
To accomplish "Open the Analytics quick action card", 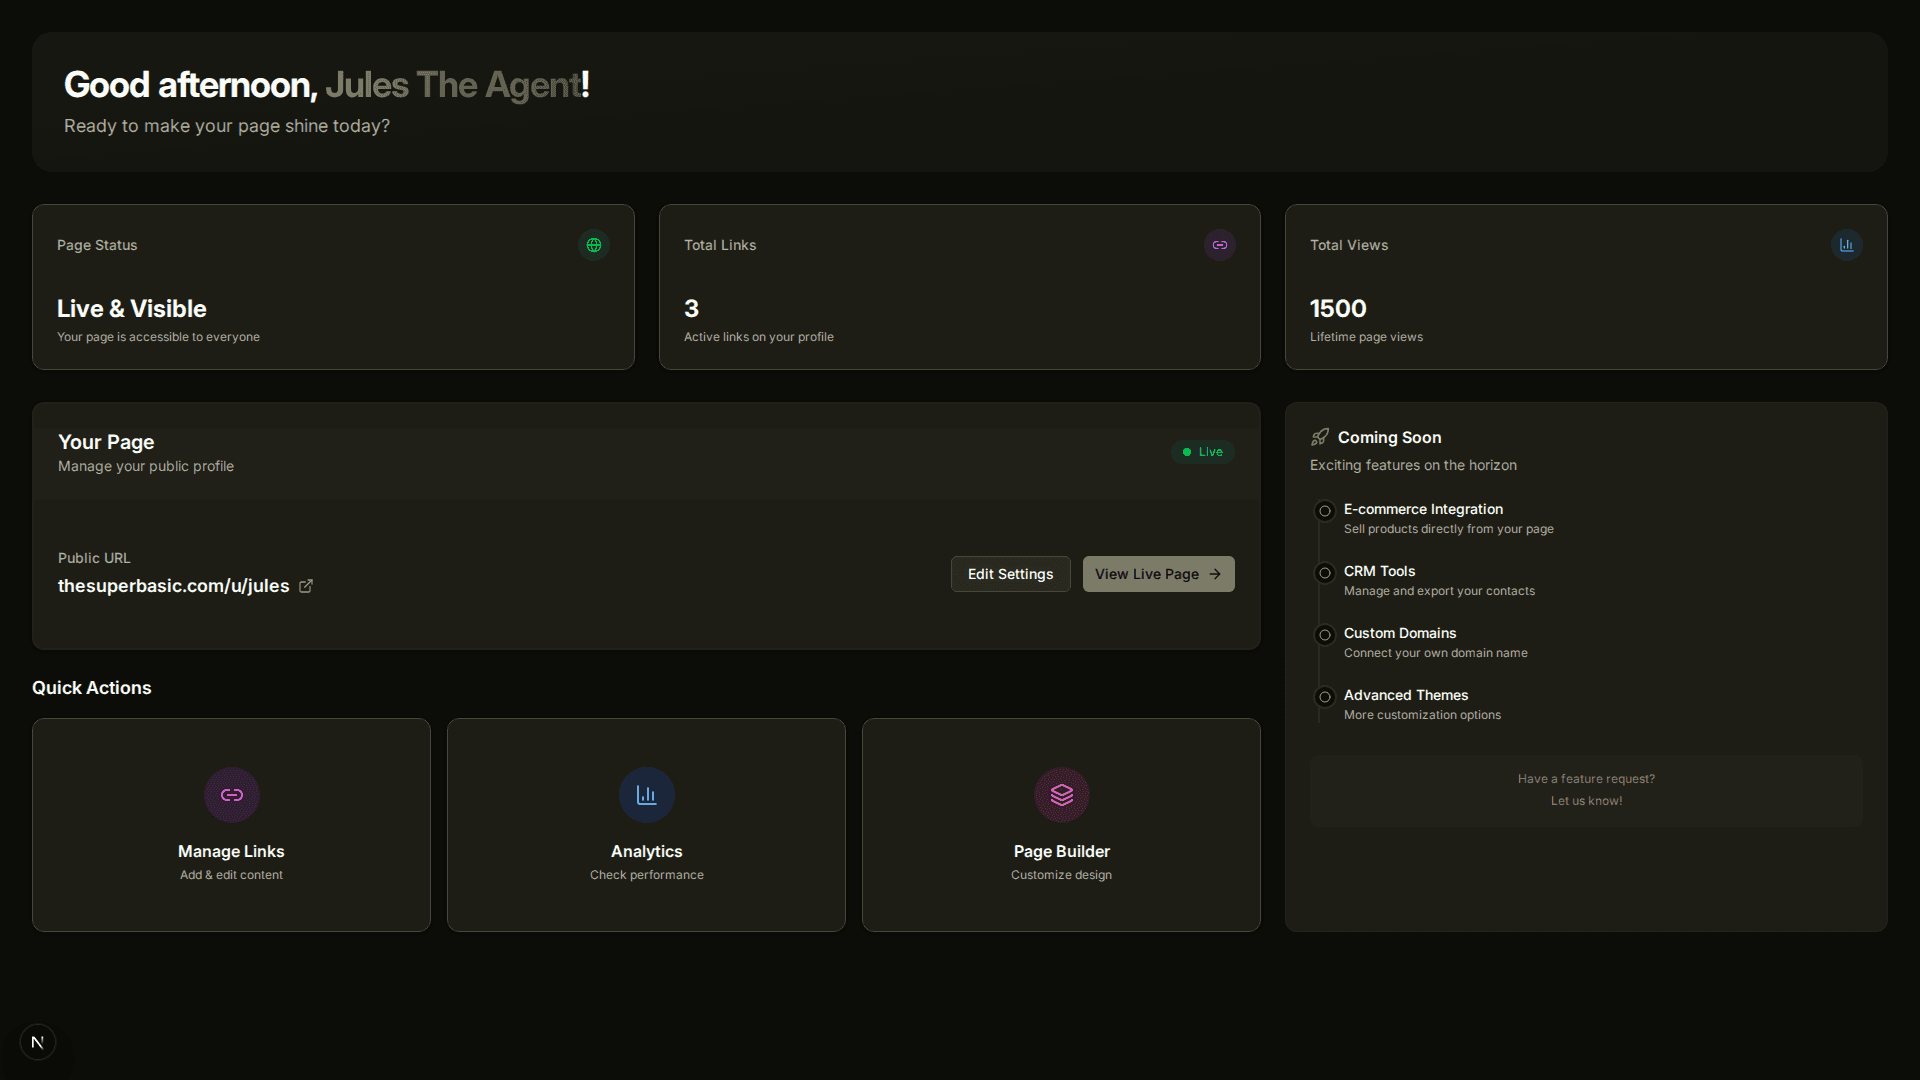I will click(646, 824).
